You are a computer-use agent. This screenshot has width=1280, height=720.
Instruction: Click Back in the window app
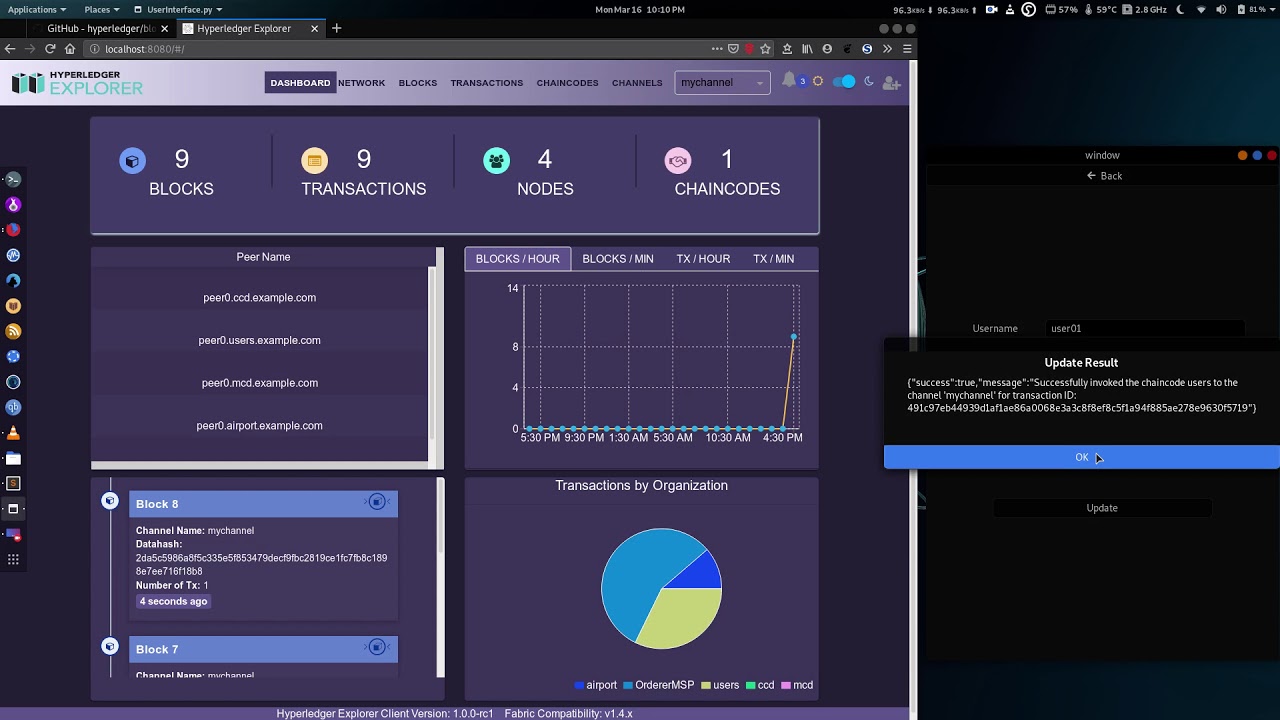point(1104,176)
